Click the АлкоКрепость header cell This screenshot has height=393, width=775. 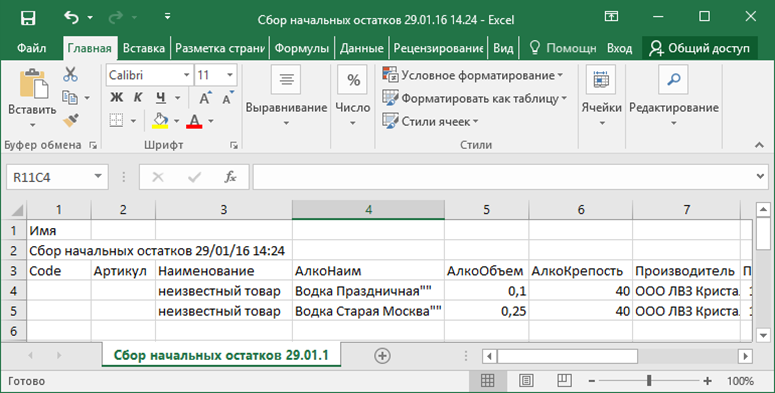click(x=581, y=271)
